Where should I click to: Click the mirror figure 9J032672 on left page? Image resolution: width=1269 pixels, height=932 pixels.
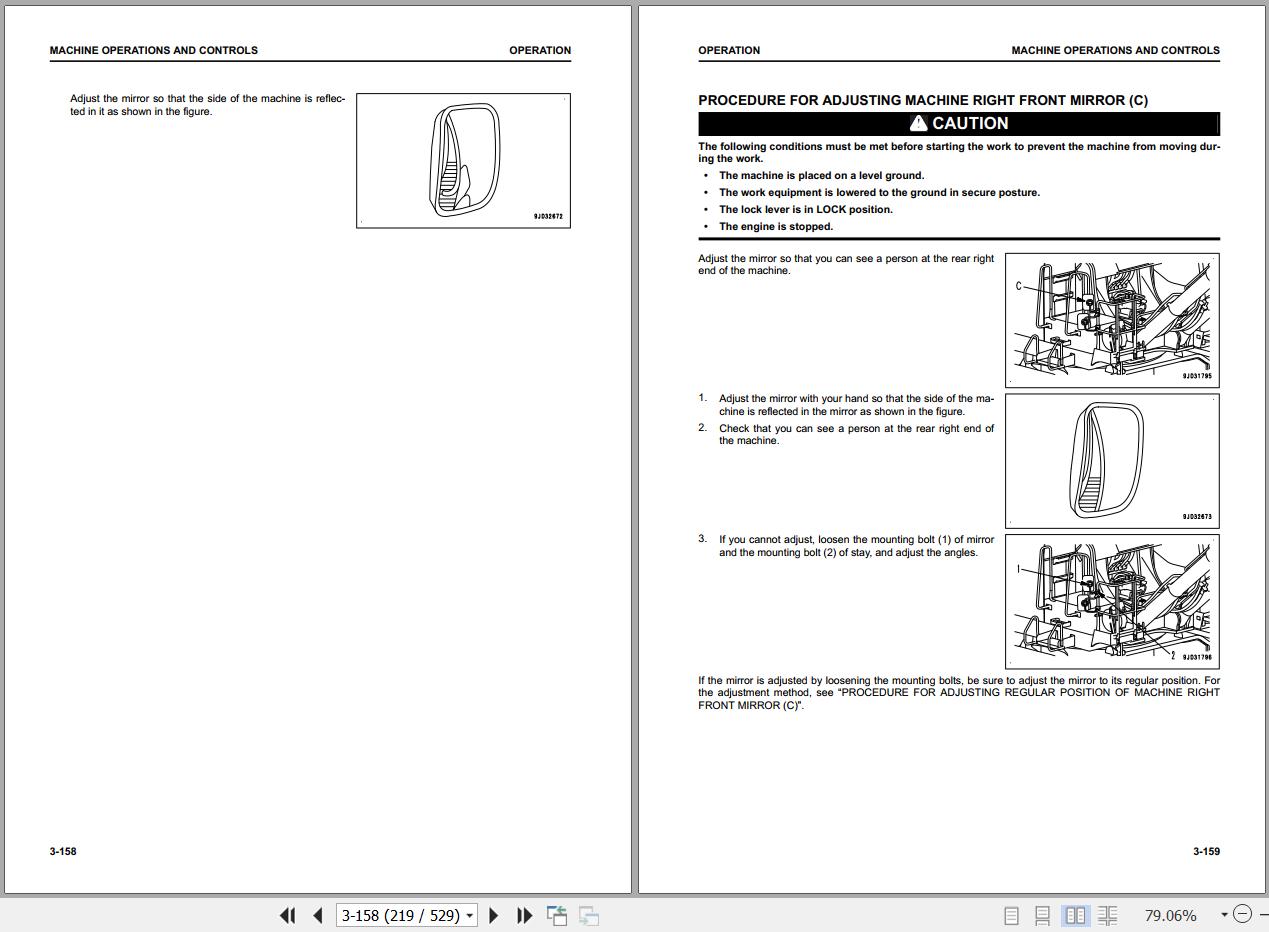(x=463, y=160)
